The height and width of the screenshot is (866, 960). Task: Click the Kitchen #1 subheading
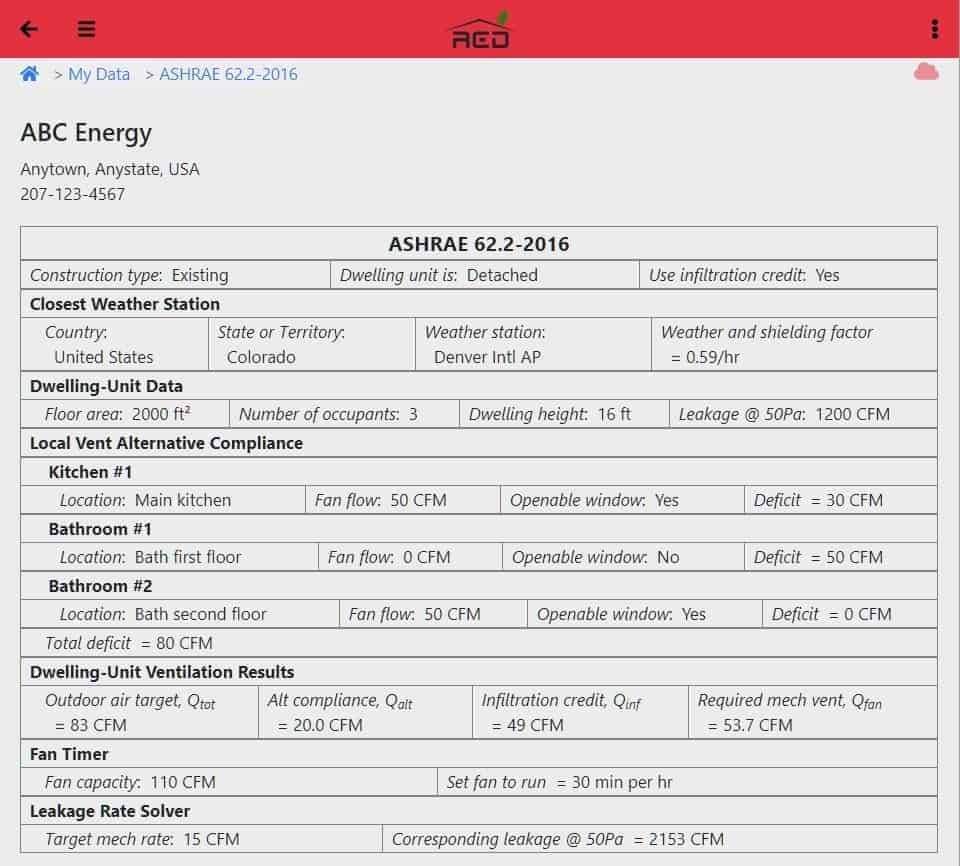pyautogui.click(x=90, y=472)
